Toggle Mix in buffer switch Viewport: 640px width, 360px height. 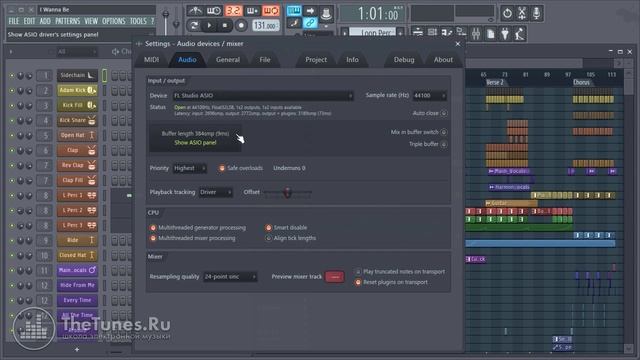(x=444, y=132)
